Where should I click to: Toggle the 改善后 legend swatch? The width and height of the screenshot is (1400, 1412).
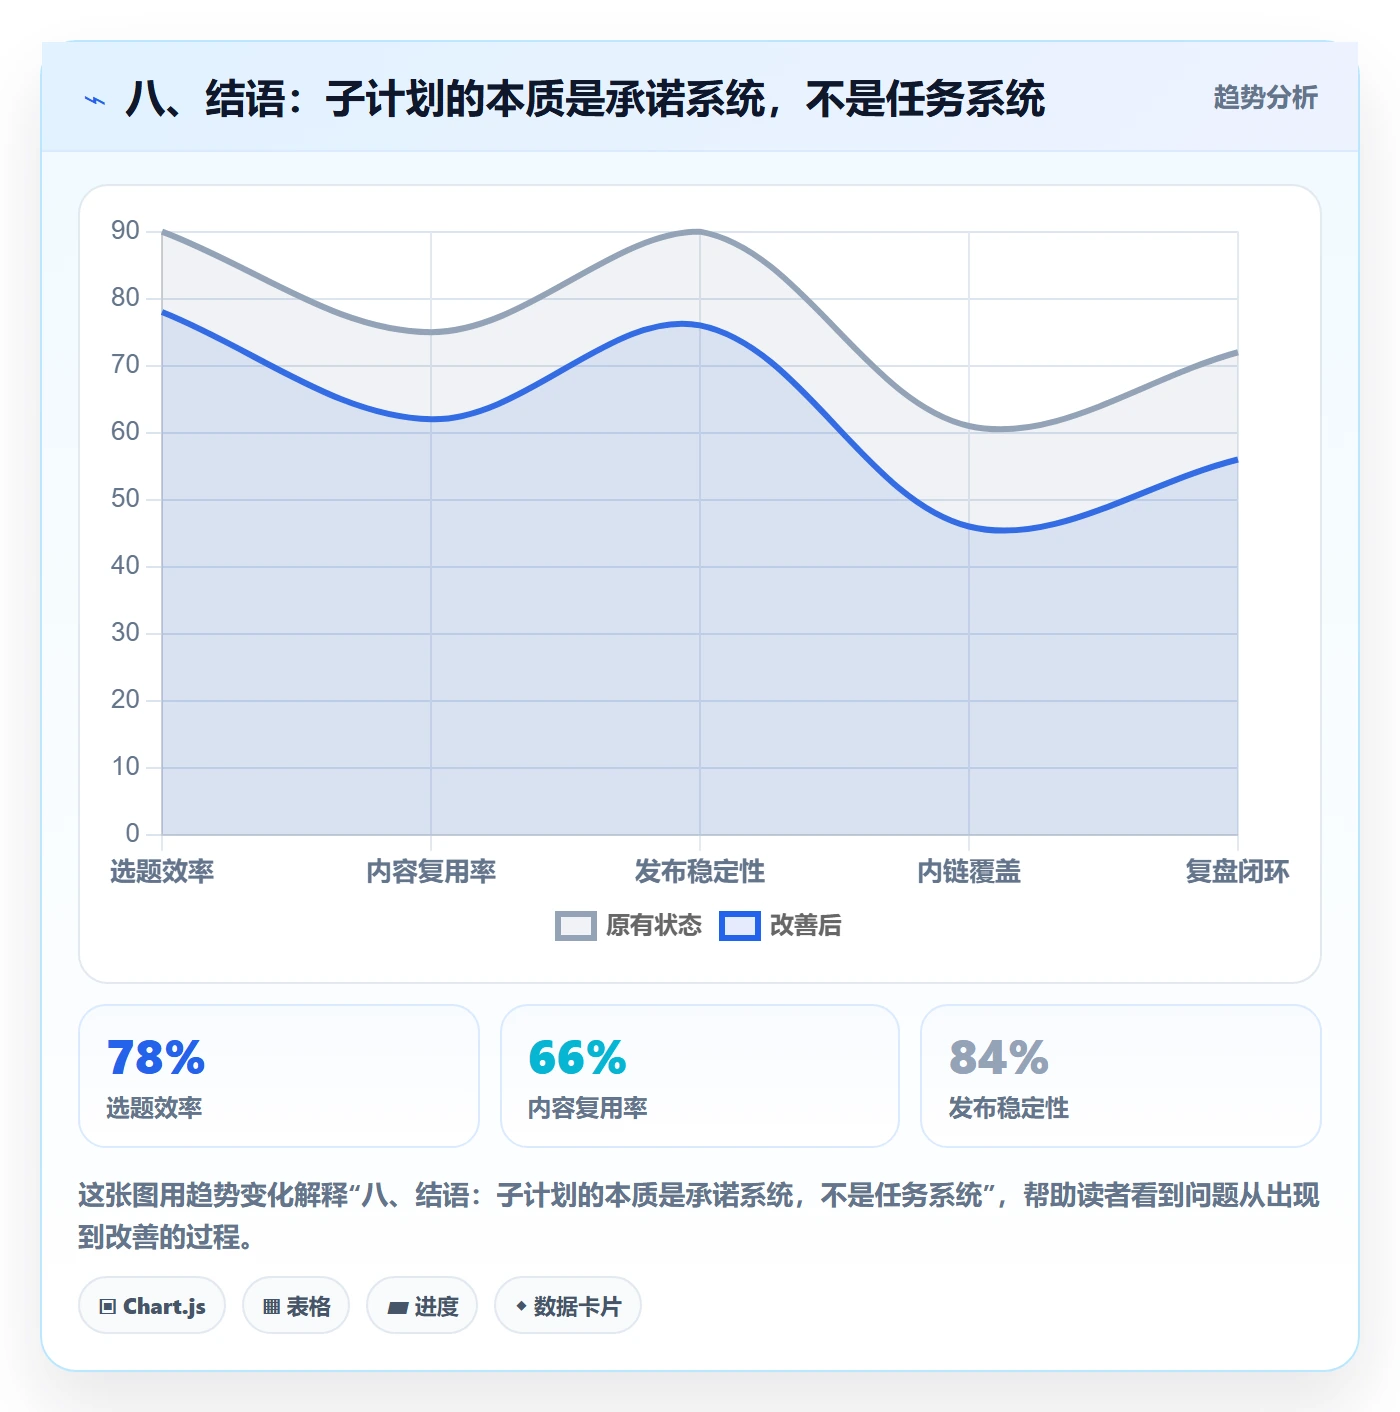point(740,926)
